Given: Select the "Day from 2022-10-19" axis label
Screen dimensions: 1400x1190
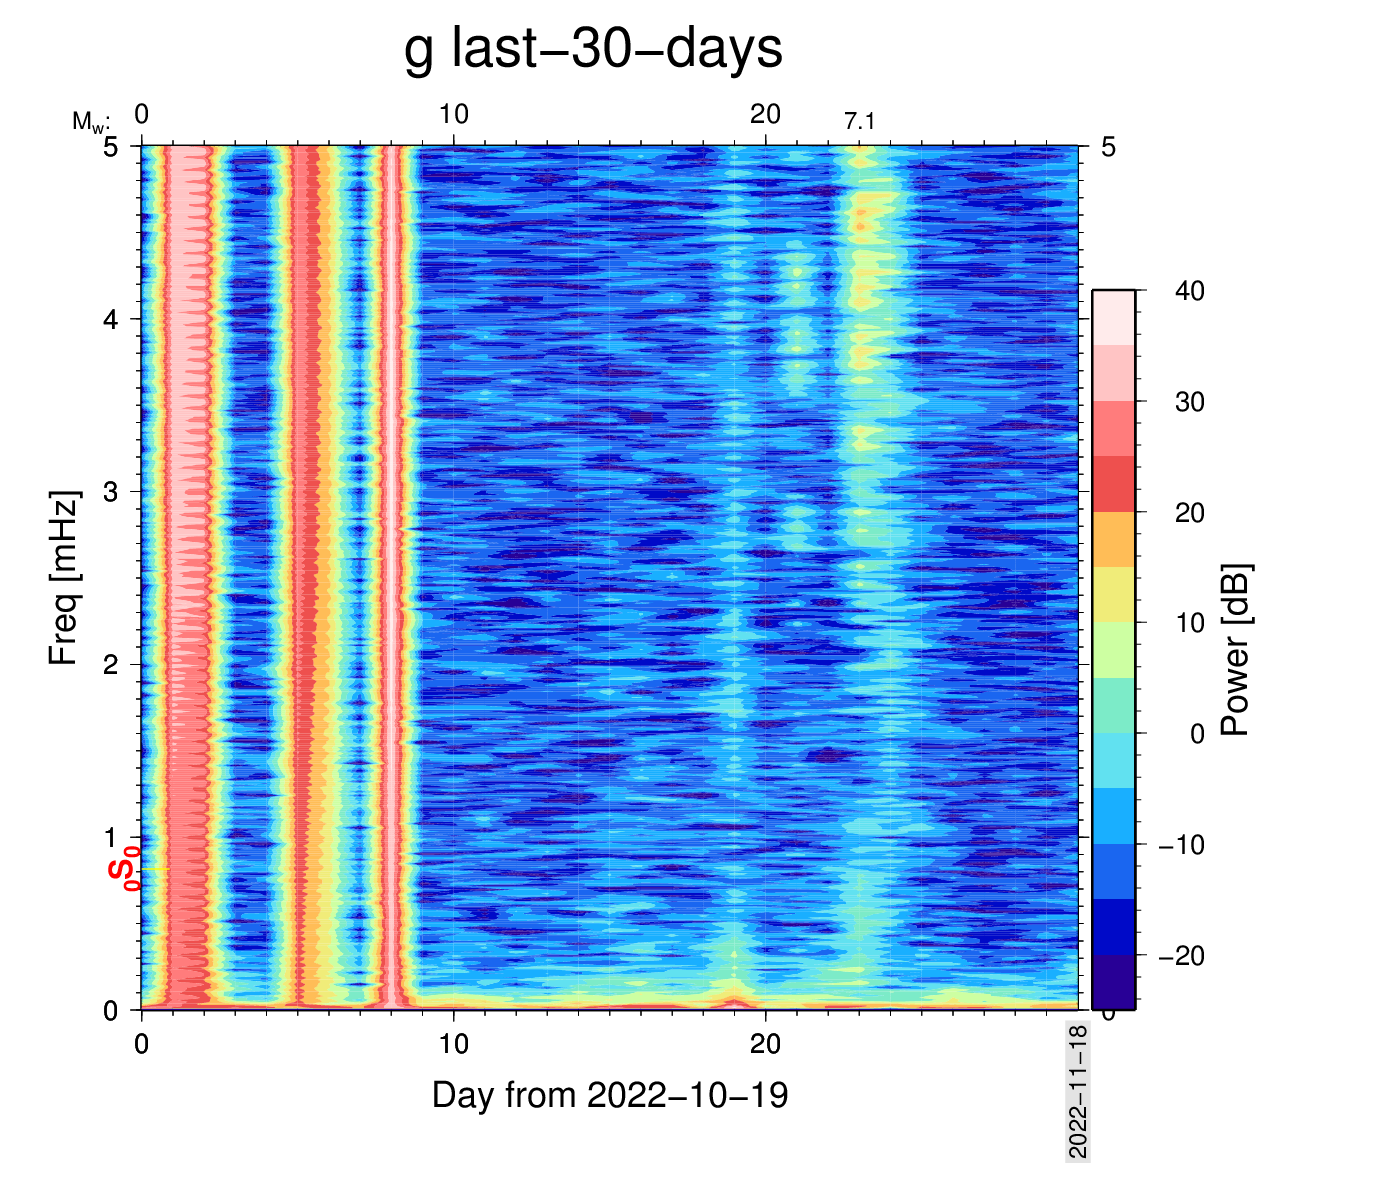Looking at the screenshot, I should (610, 1095).
